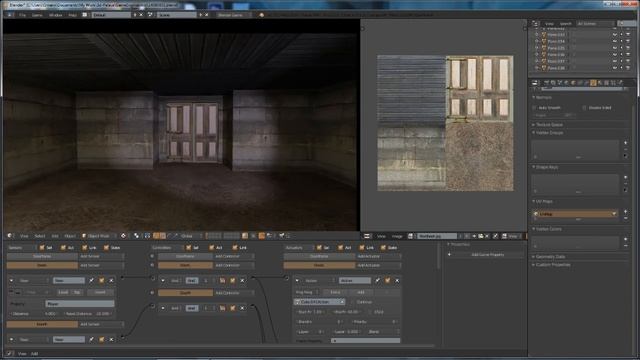Open the Outliner editor type icon
The height and width of the screenshot is (360, 640).
(x=535, y=24)
